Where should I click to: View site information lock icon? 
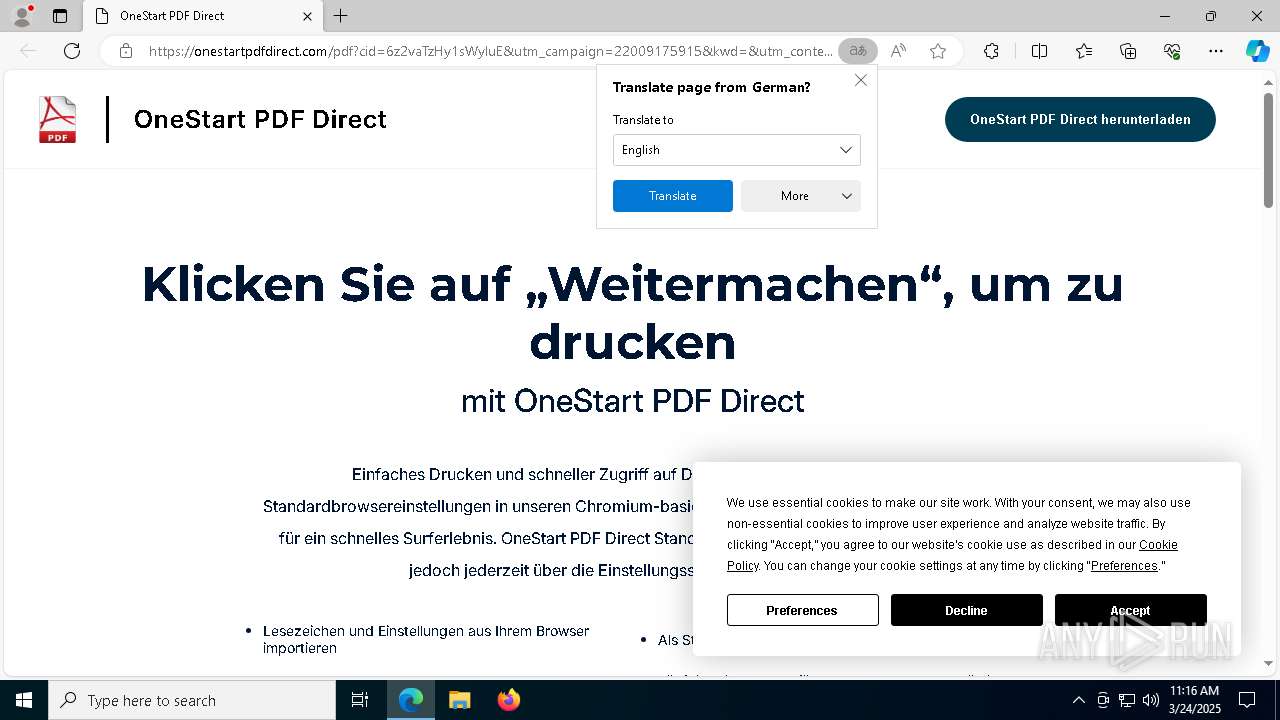pos(126,51)
